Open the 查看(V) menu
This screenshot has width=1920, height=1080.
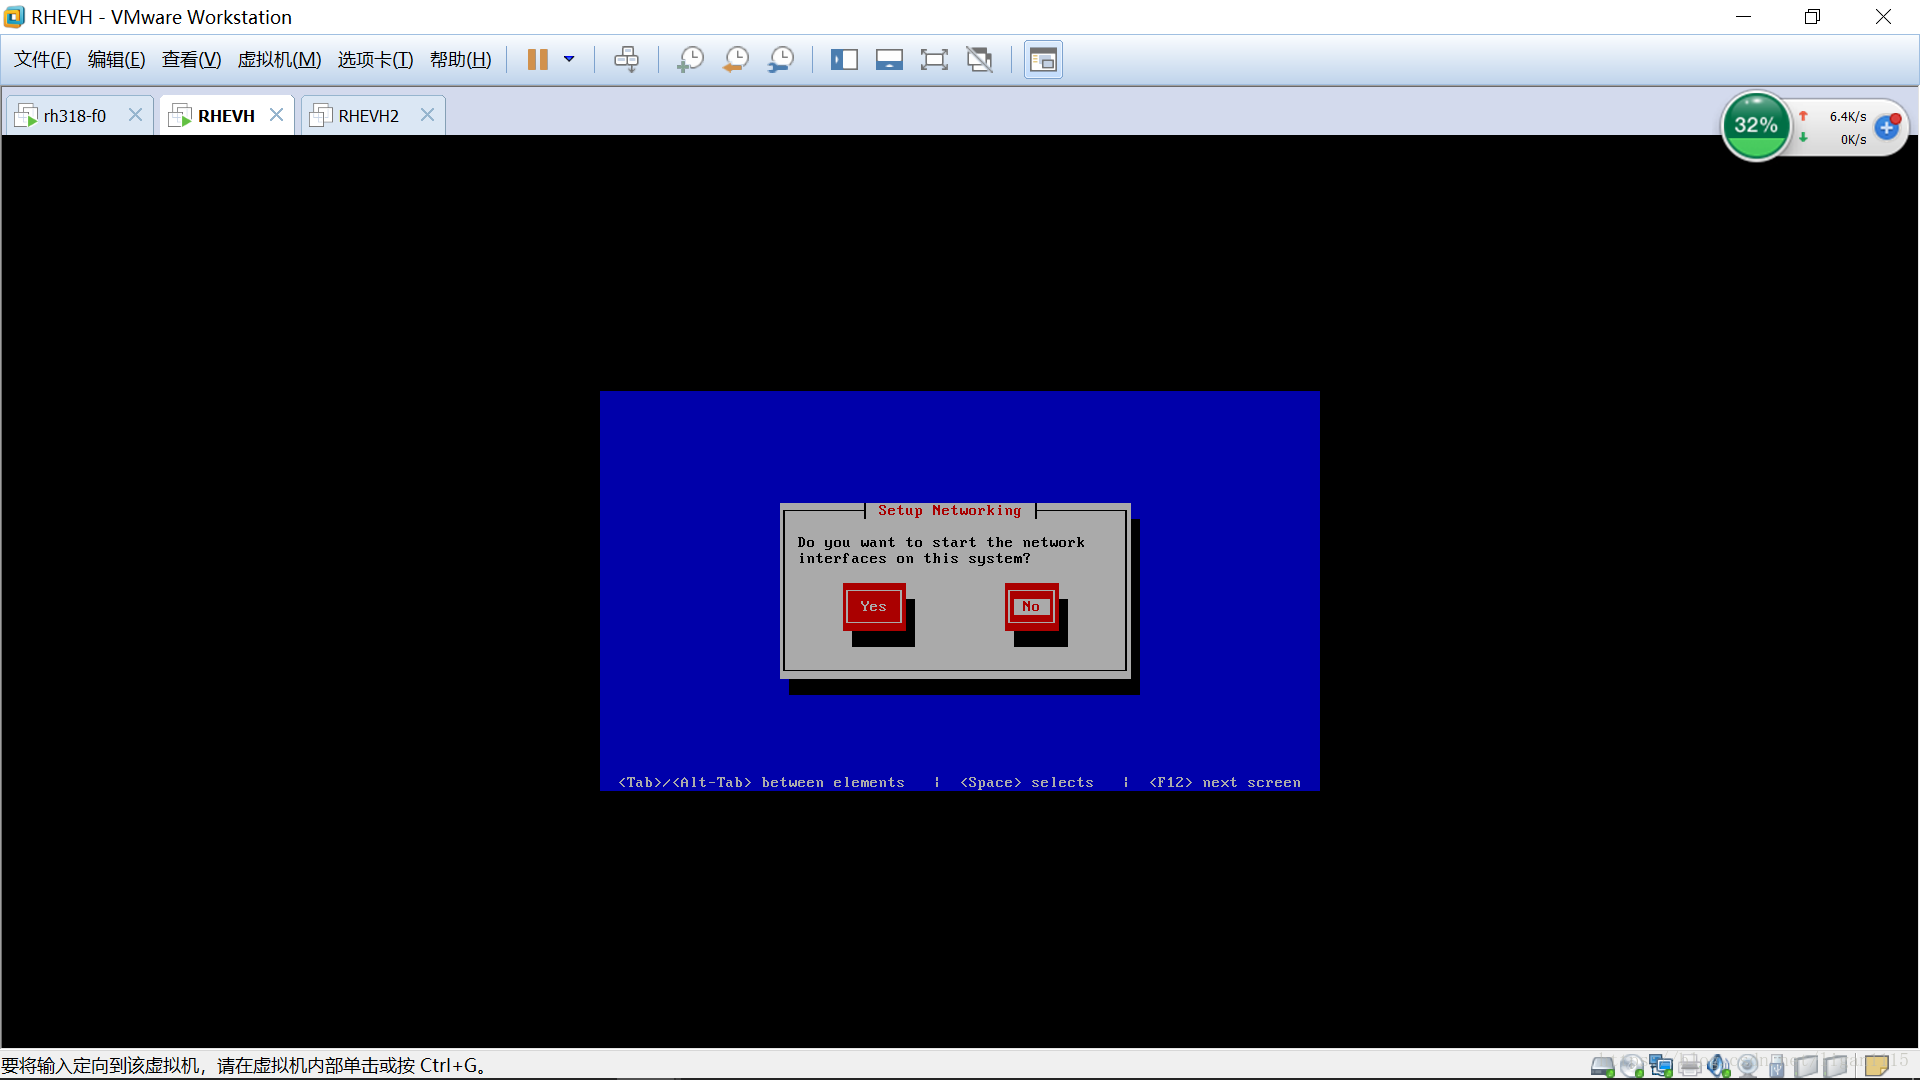click(192, 60)
